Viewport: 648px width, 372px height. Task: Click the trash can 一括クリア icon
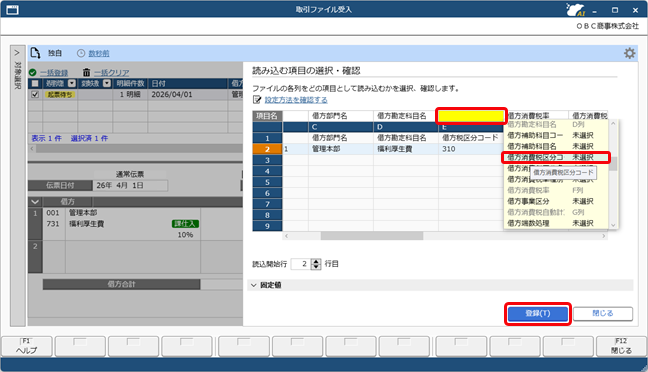tap(86, 72)
